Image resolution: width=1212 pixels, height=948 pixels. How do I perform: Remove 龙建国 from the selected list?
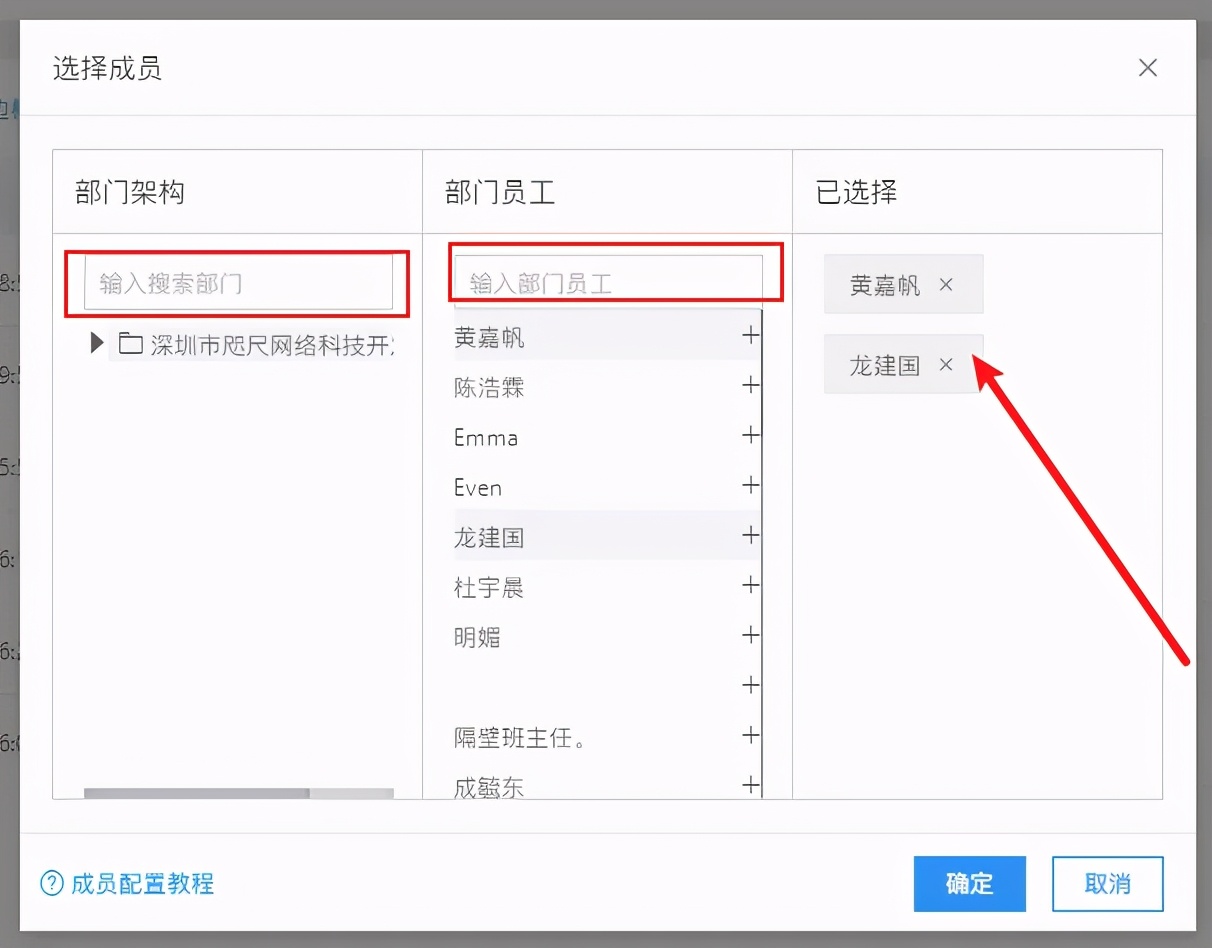point(945,364)
